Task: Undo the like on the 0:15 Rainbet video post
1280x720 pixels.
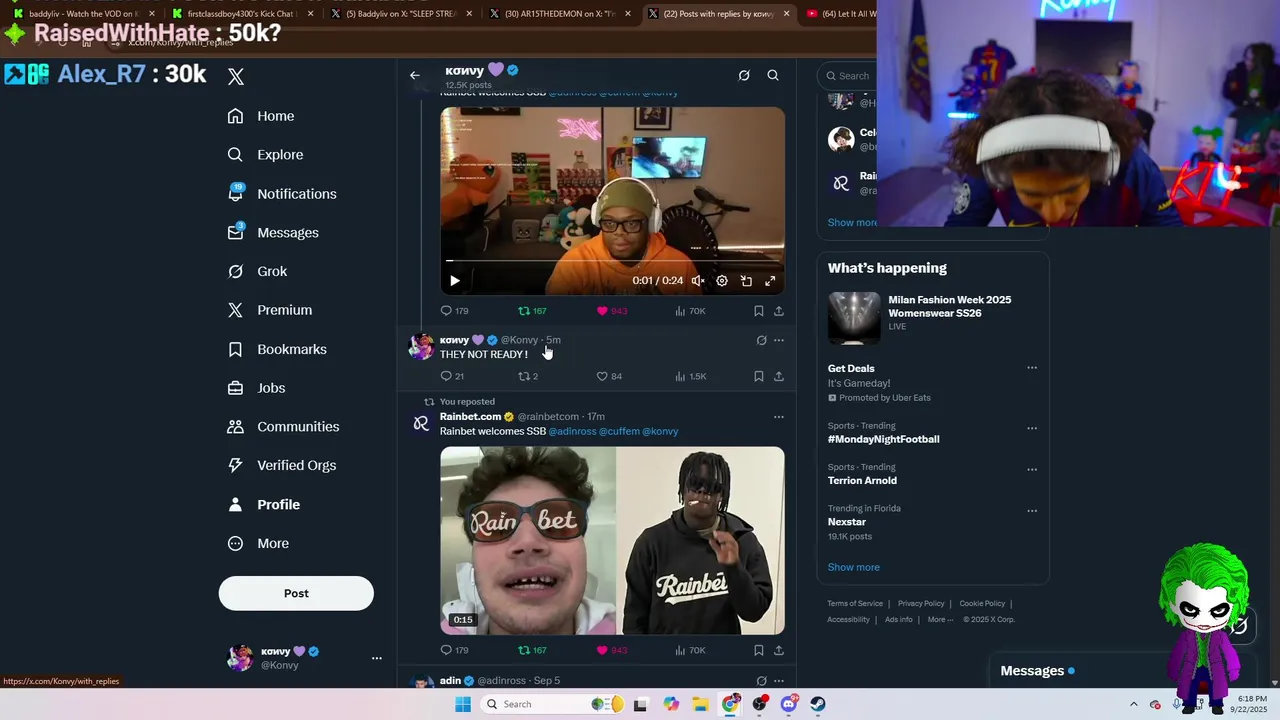Action: [x=612, y=650]
